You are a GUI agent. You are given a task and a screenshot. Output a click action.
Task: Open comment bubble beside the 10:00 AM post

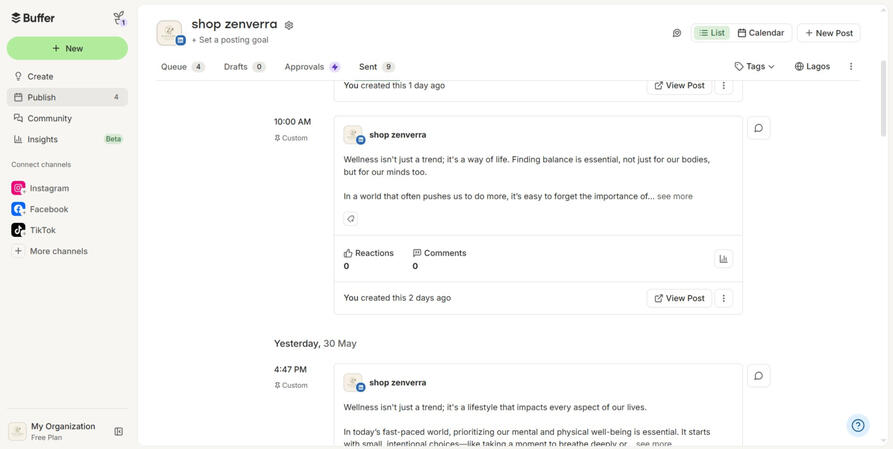pyautogui.click(x=759, y=128)
